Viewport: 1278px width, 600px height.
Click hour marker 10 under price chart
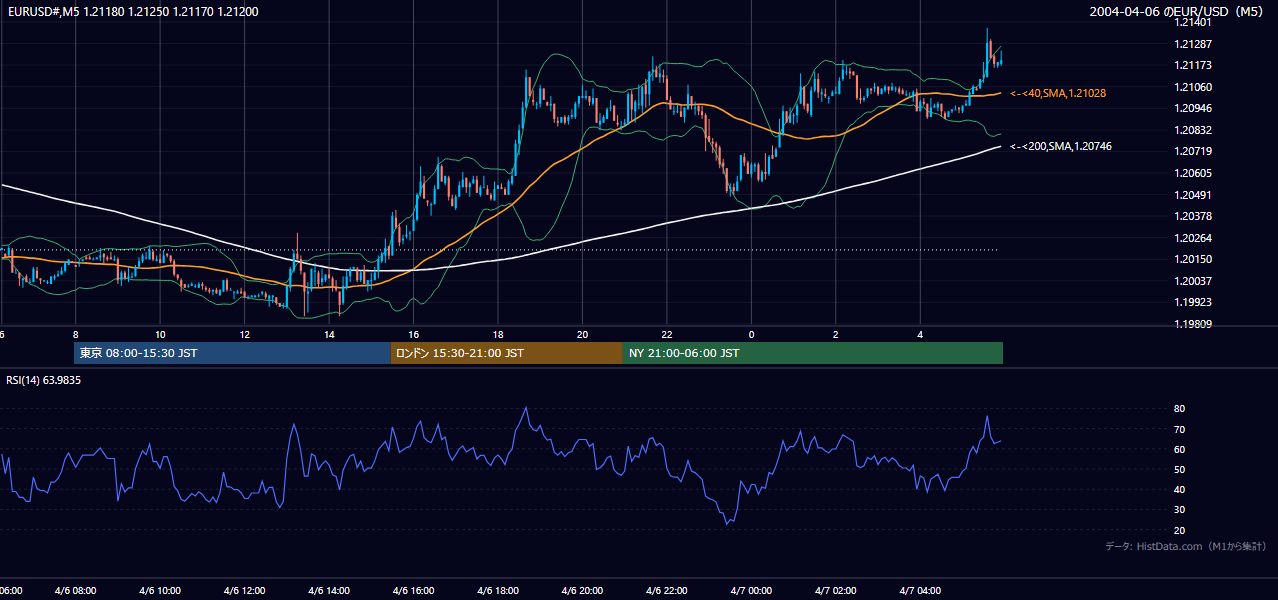(x=160, y=333)
